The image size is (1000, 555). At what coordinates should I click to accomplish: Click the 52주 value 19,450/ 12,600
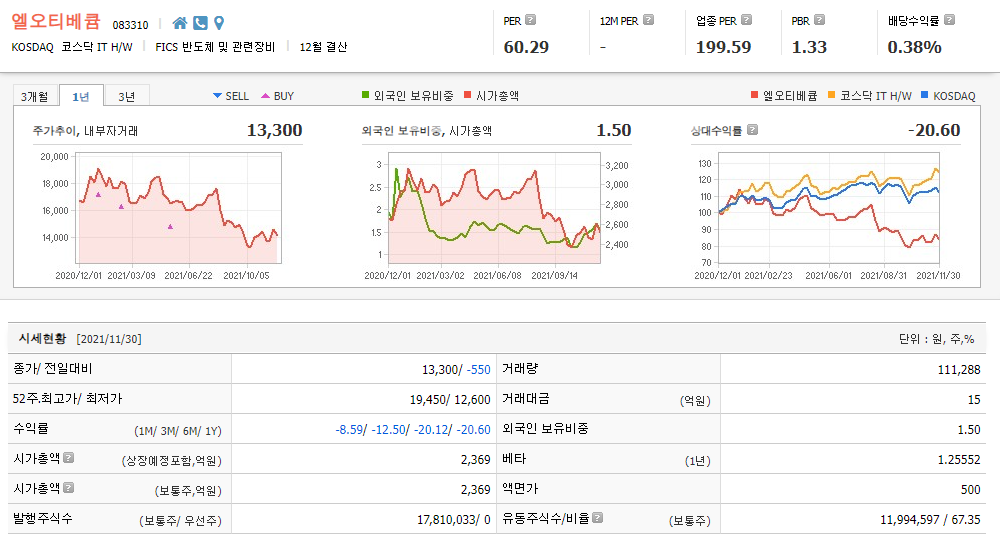click(450, 399)
